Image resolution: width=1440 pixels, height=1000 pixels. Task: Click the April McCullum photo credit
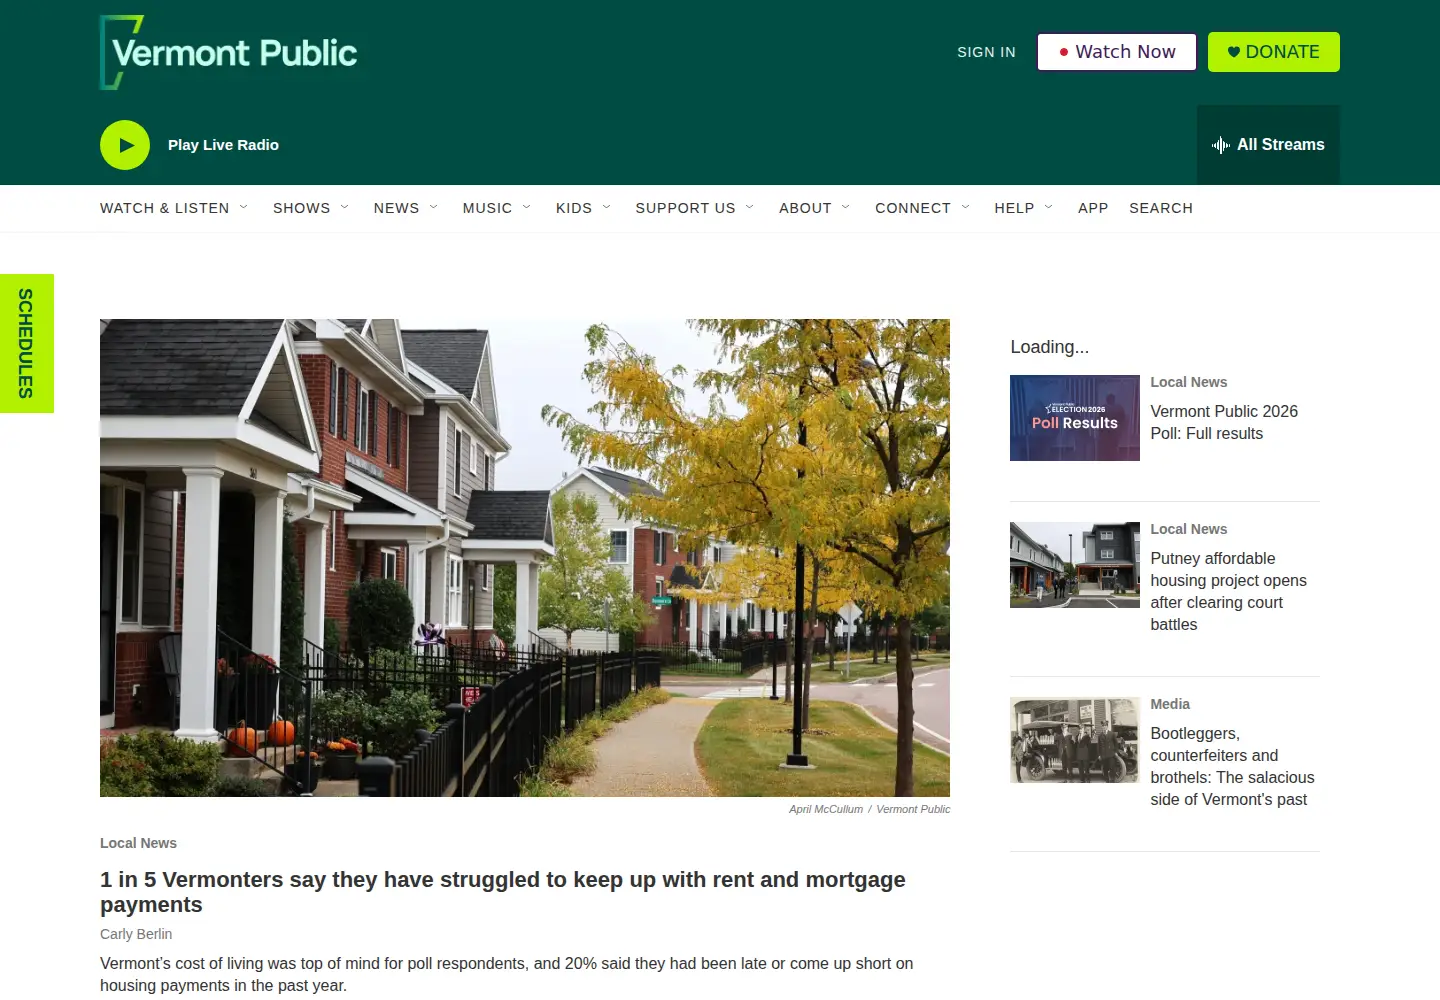pos(825,809)
